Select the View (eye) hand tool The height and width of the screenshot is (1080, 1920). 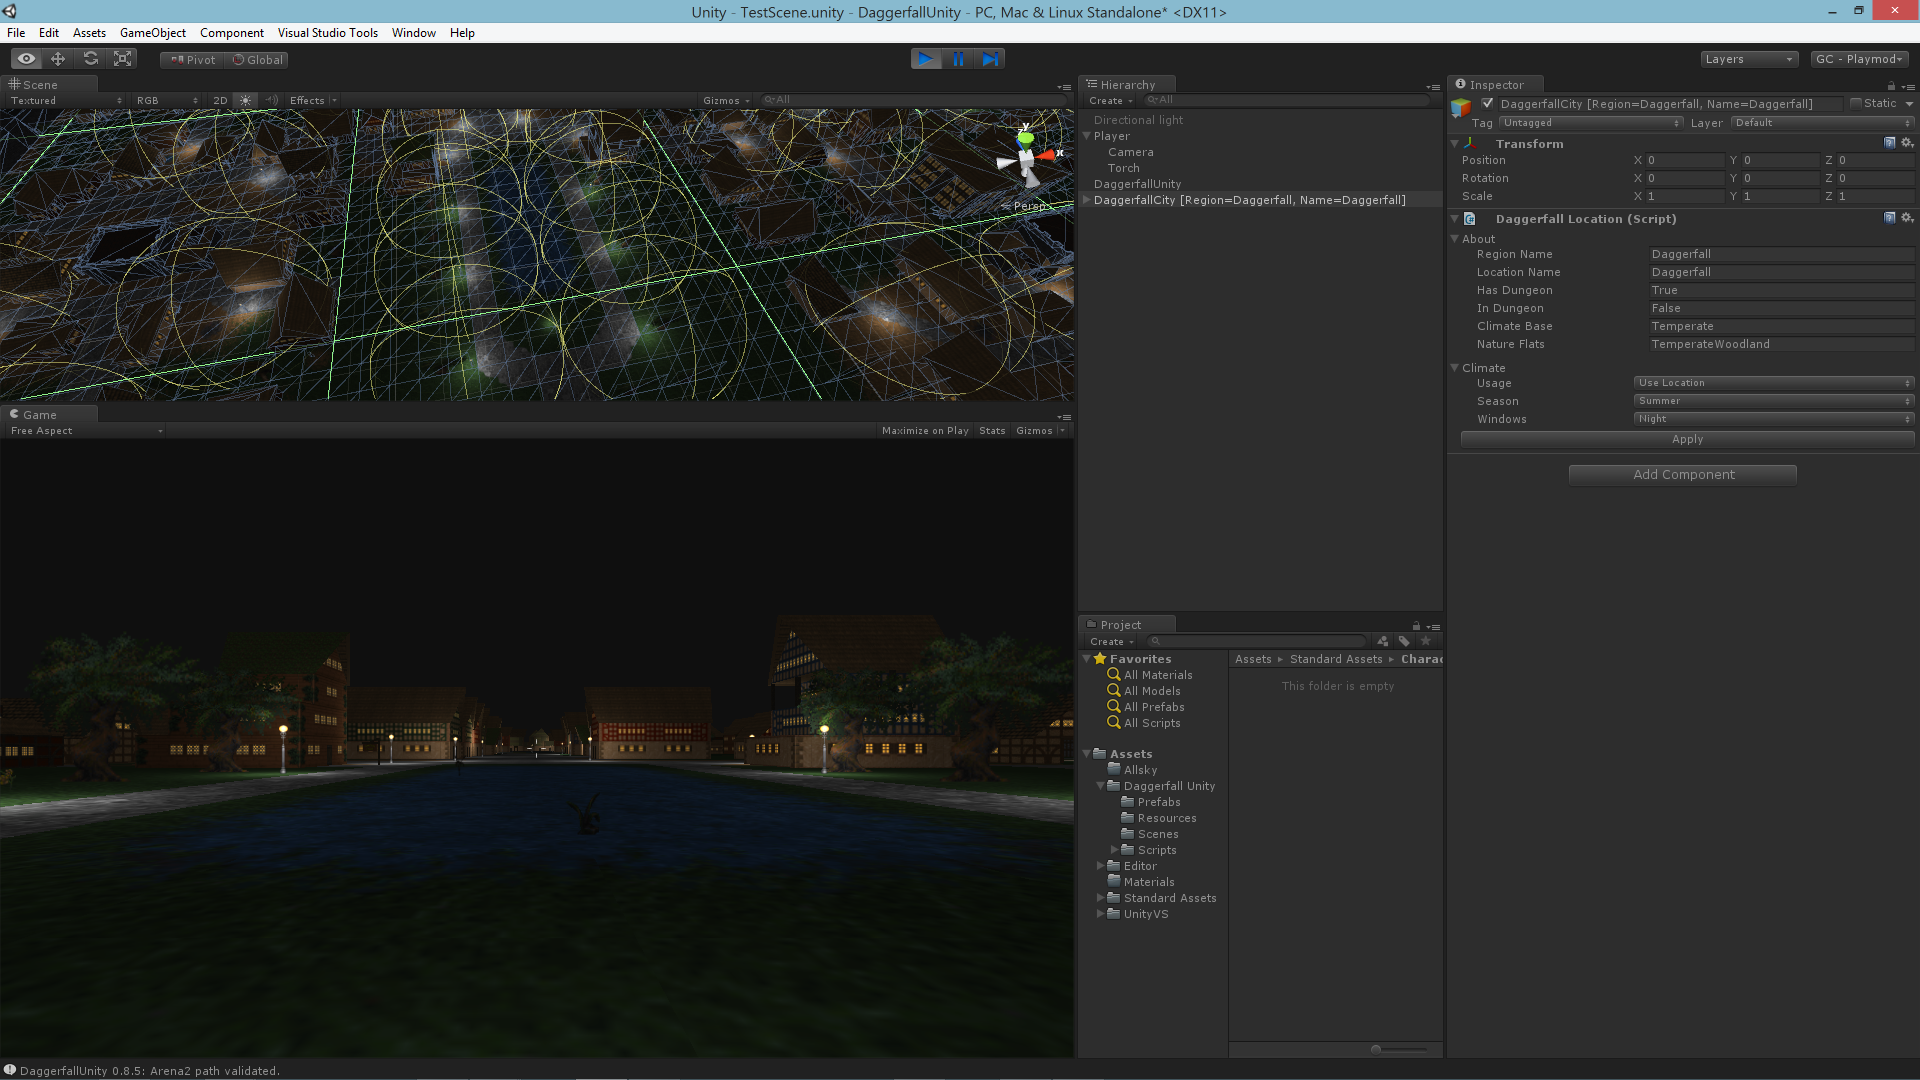tap(26, 59)
